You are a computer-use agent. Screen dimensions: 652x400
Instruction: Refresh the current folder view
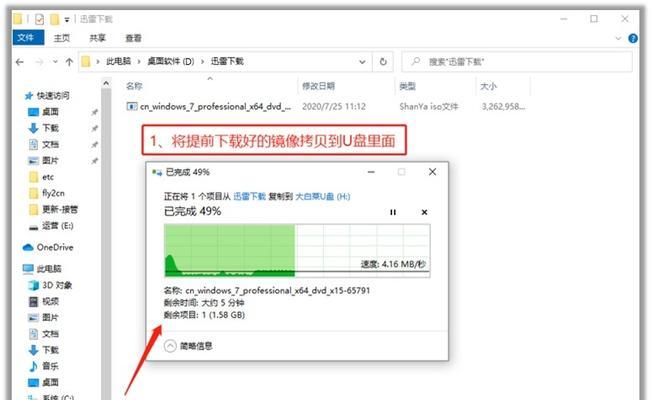click(383, 62)
